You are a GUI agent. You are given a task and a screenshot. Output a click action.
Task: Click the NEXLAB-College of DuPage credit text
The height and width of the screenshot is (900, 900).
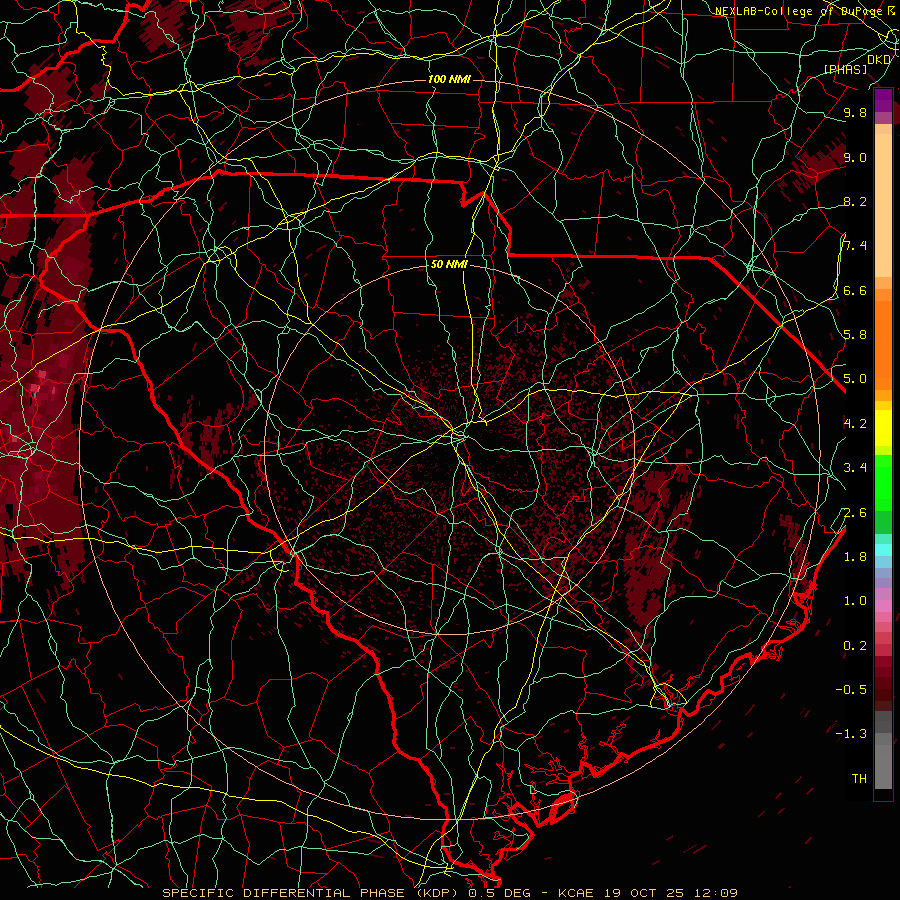[799, 11]
